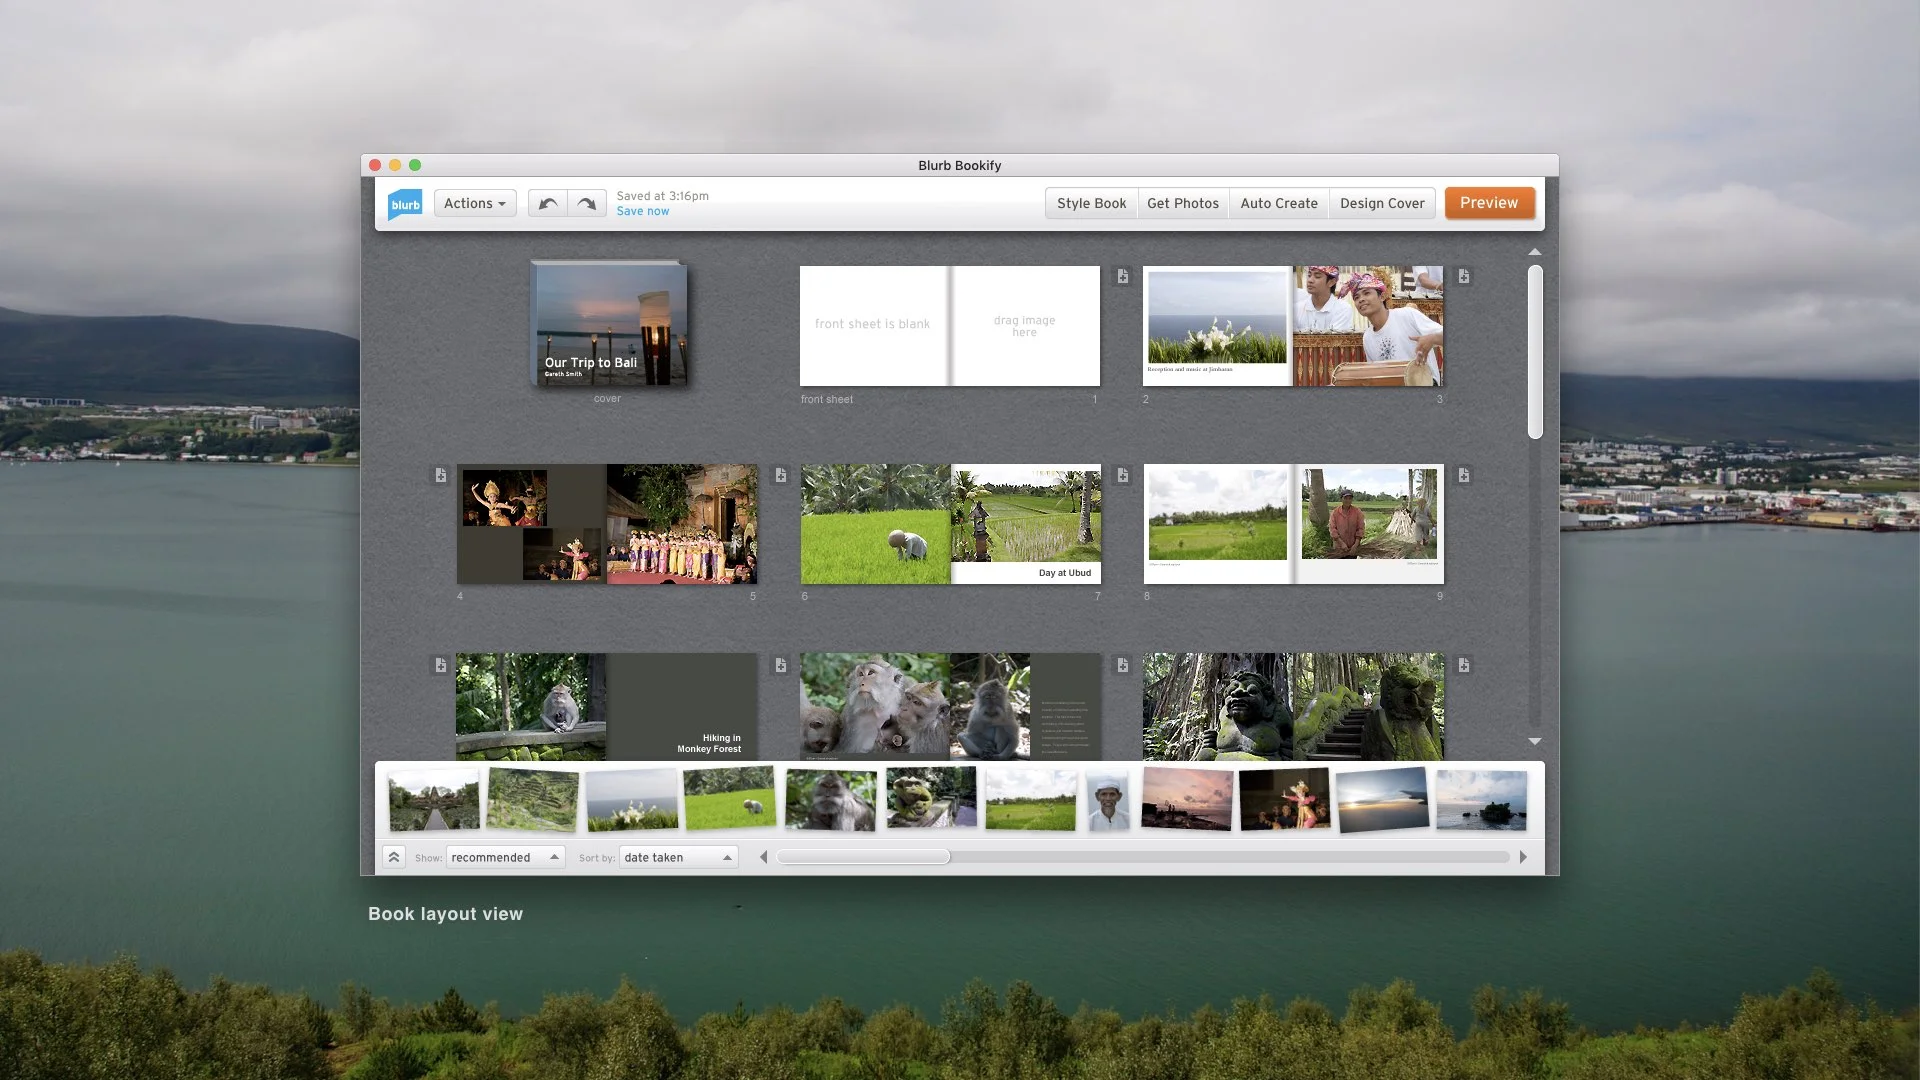The height and width of the screenshot is (1080, 1920).
Task: Click add-page icon beside page 4 spread
Action: pyautogui.click(x=440, y=476)
